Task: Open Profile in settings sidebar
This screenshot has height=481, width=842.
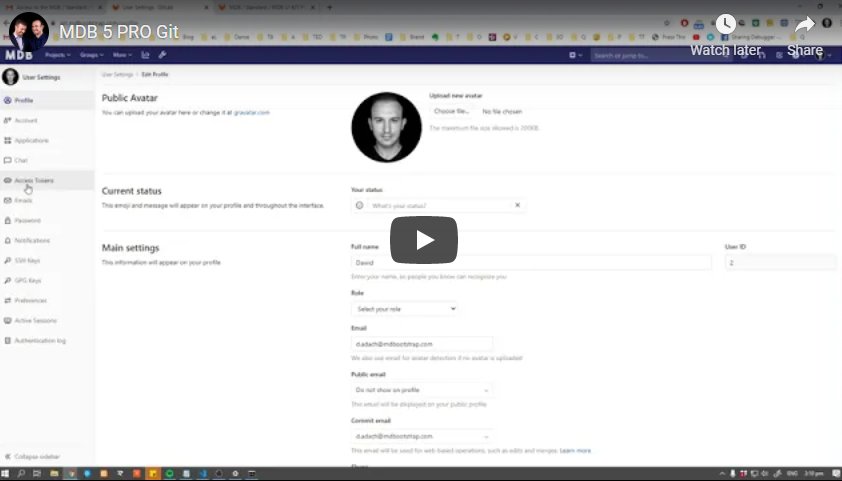Action: (47, 100)
